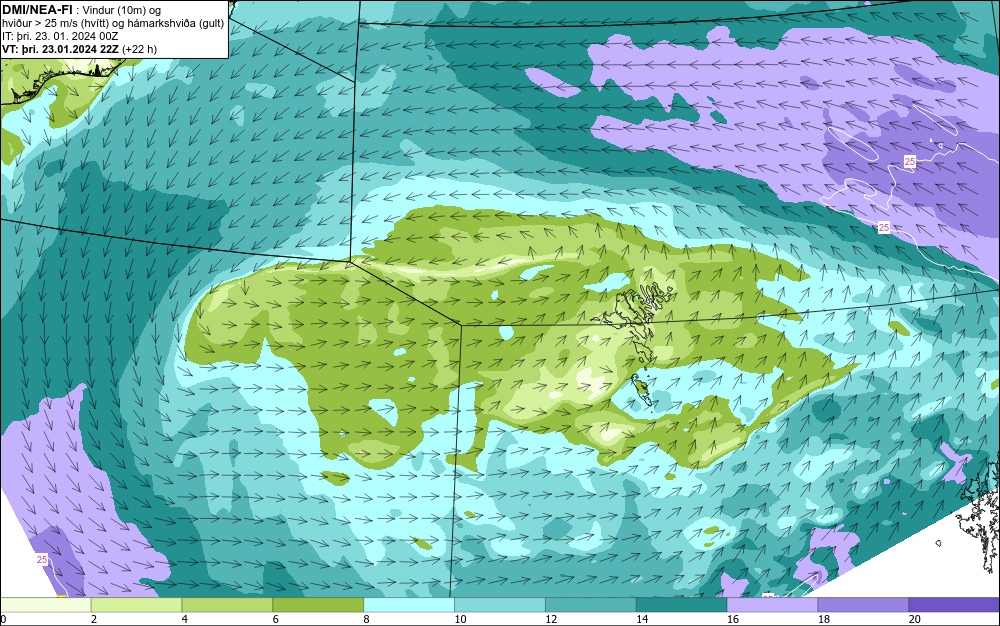
Task: Click the 'Vindur (10m) og' caption text
Action: [122, 10]
